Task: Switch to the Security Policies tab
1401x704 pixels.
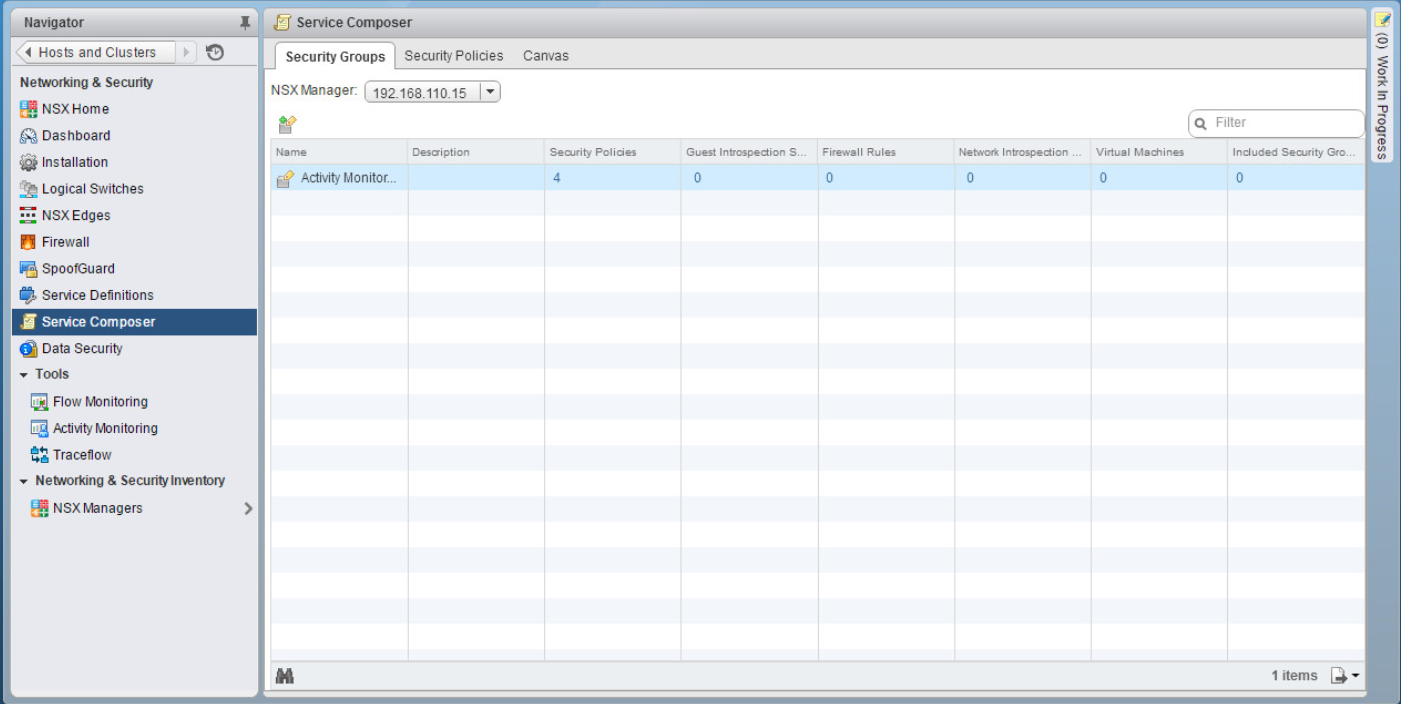Action: [453, 56]
